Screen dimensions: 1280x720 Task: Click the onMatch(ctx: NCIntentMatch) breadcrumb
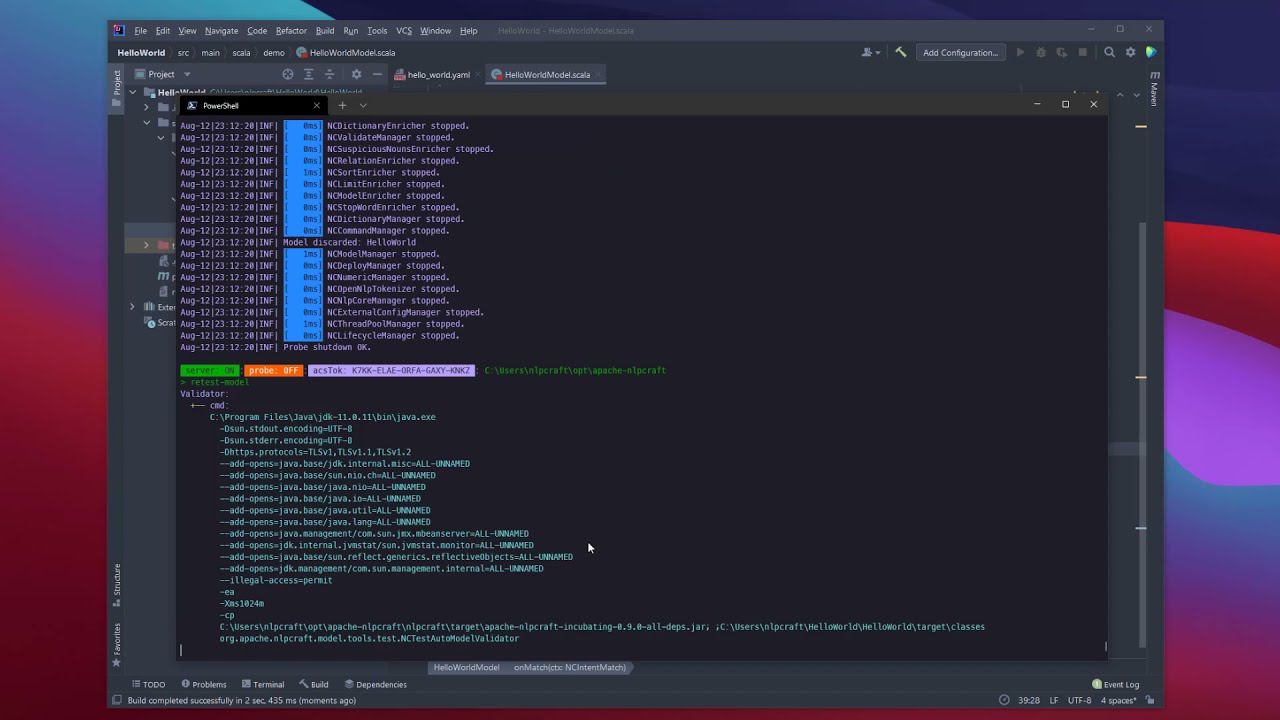570,667
